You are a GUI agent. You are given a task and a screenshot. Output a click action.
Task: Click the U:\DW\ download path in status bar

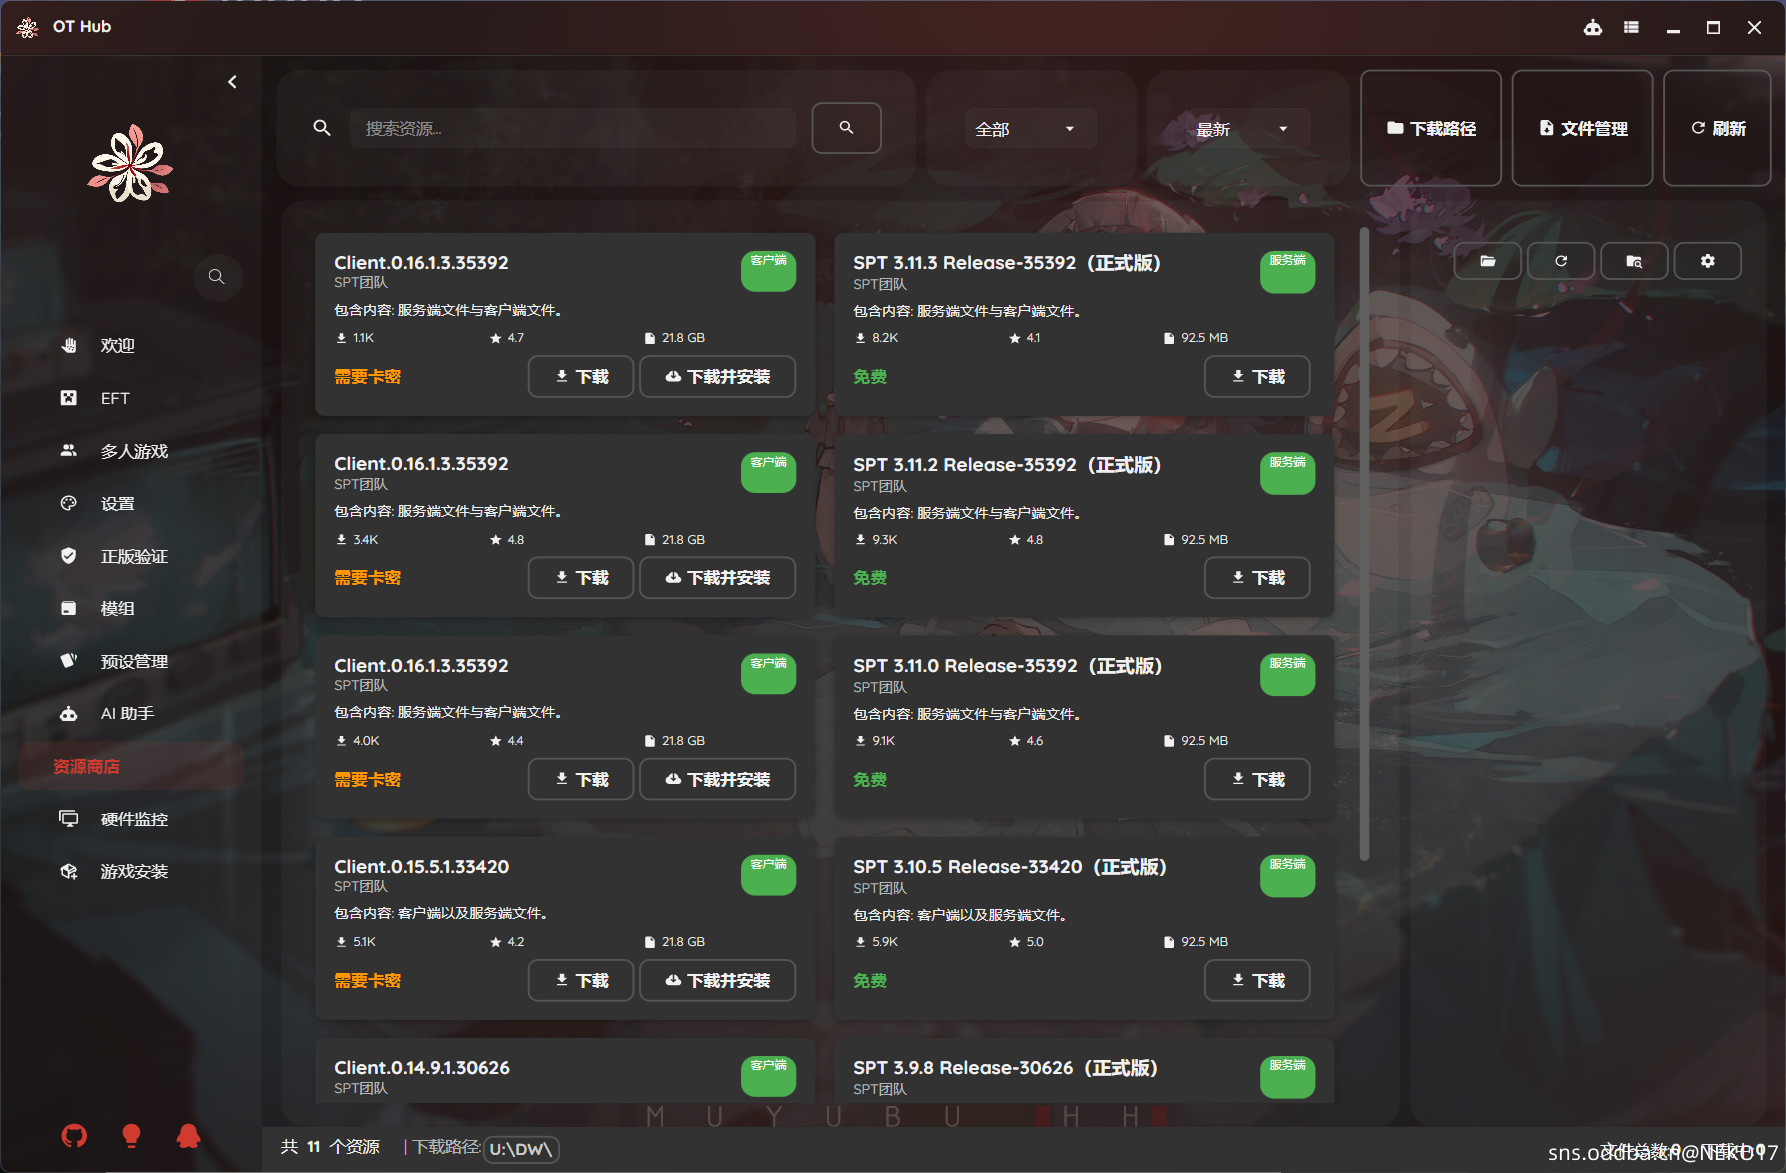click(521, 1149)
